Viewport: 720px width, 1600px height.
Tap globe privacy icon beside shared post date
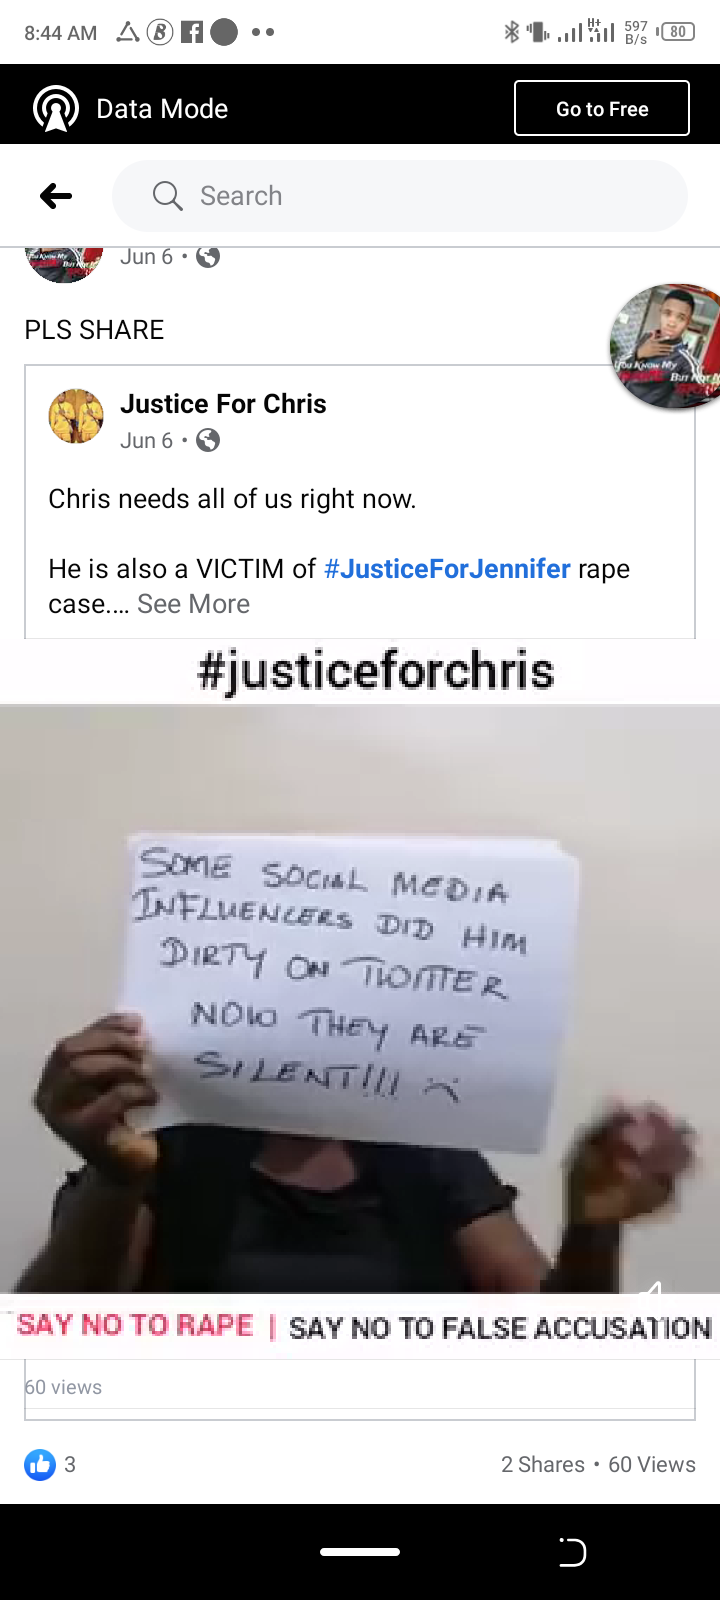click(x=207, y=440)
